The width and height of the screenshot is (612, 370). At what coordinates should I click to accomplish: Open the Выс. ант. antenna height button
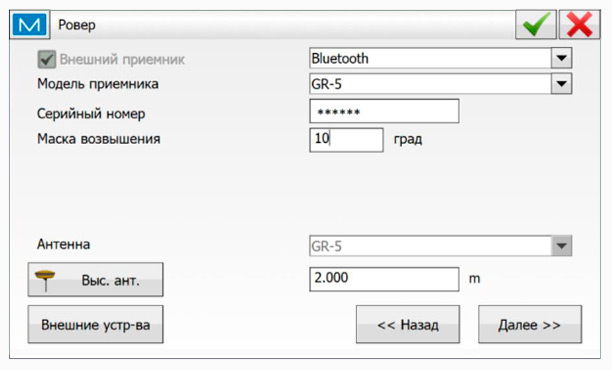[x=96, y=279]
